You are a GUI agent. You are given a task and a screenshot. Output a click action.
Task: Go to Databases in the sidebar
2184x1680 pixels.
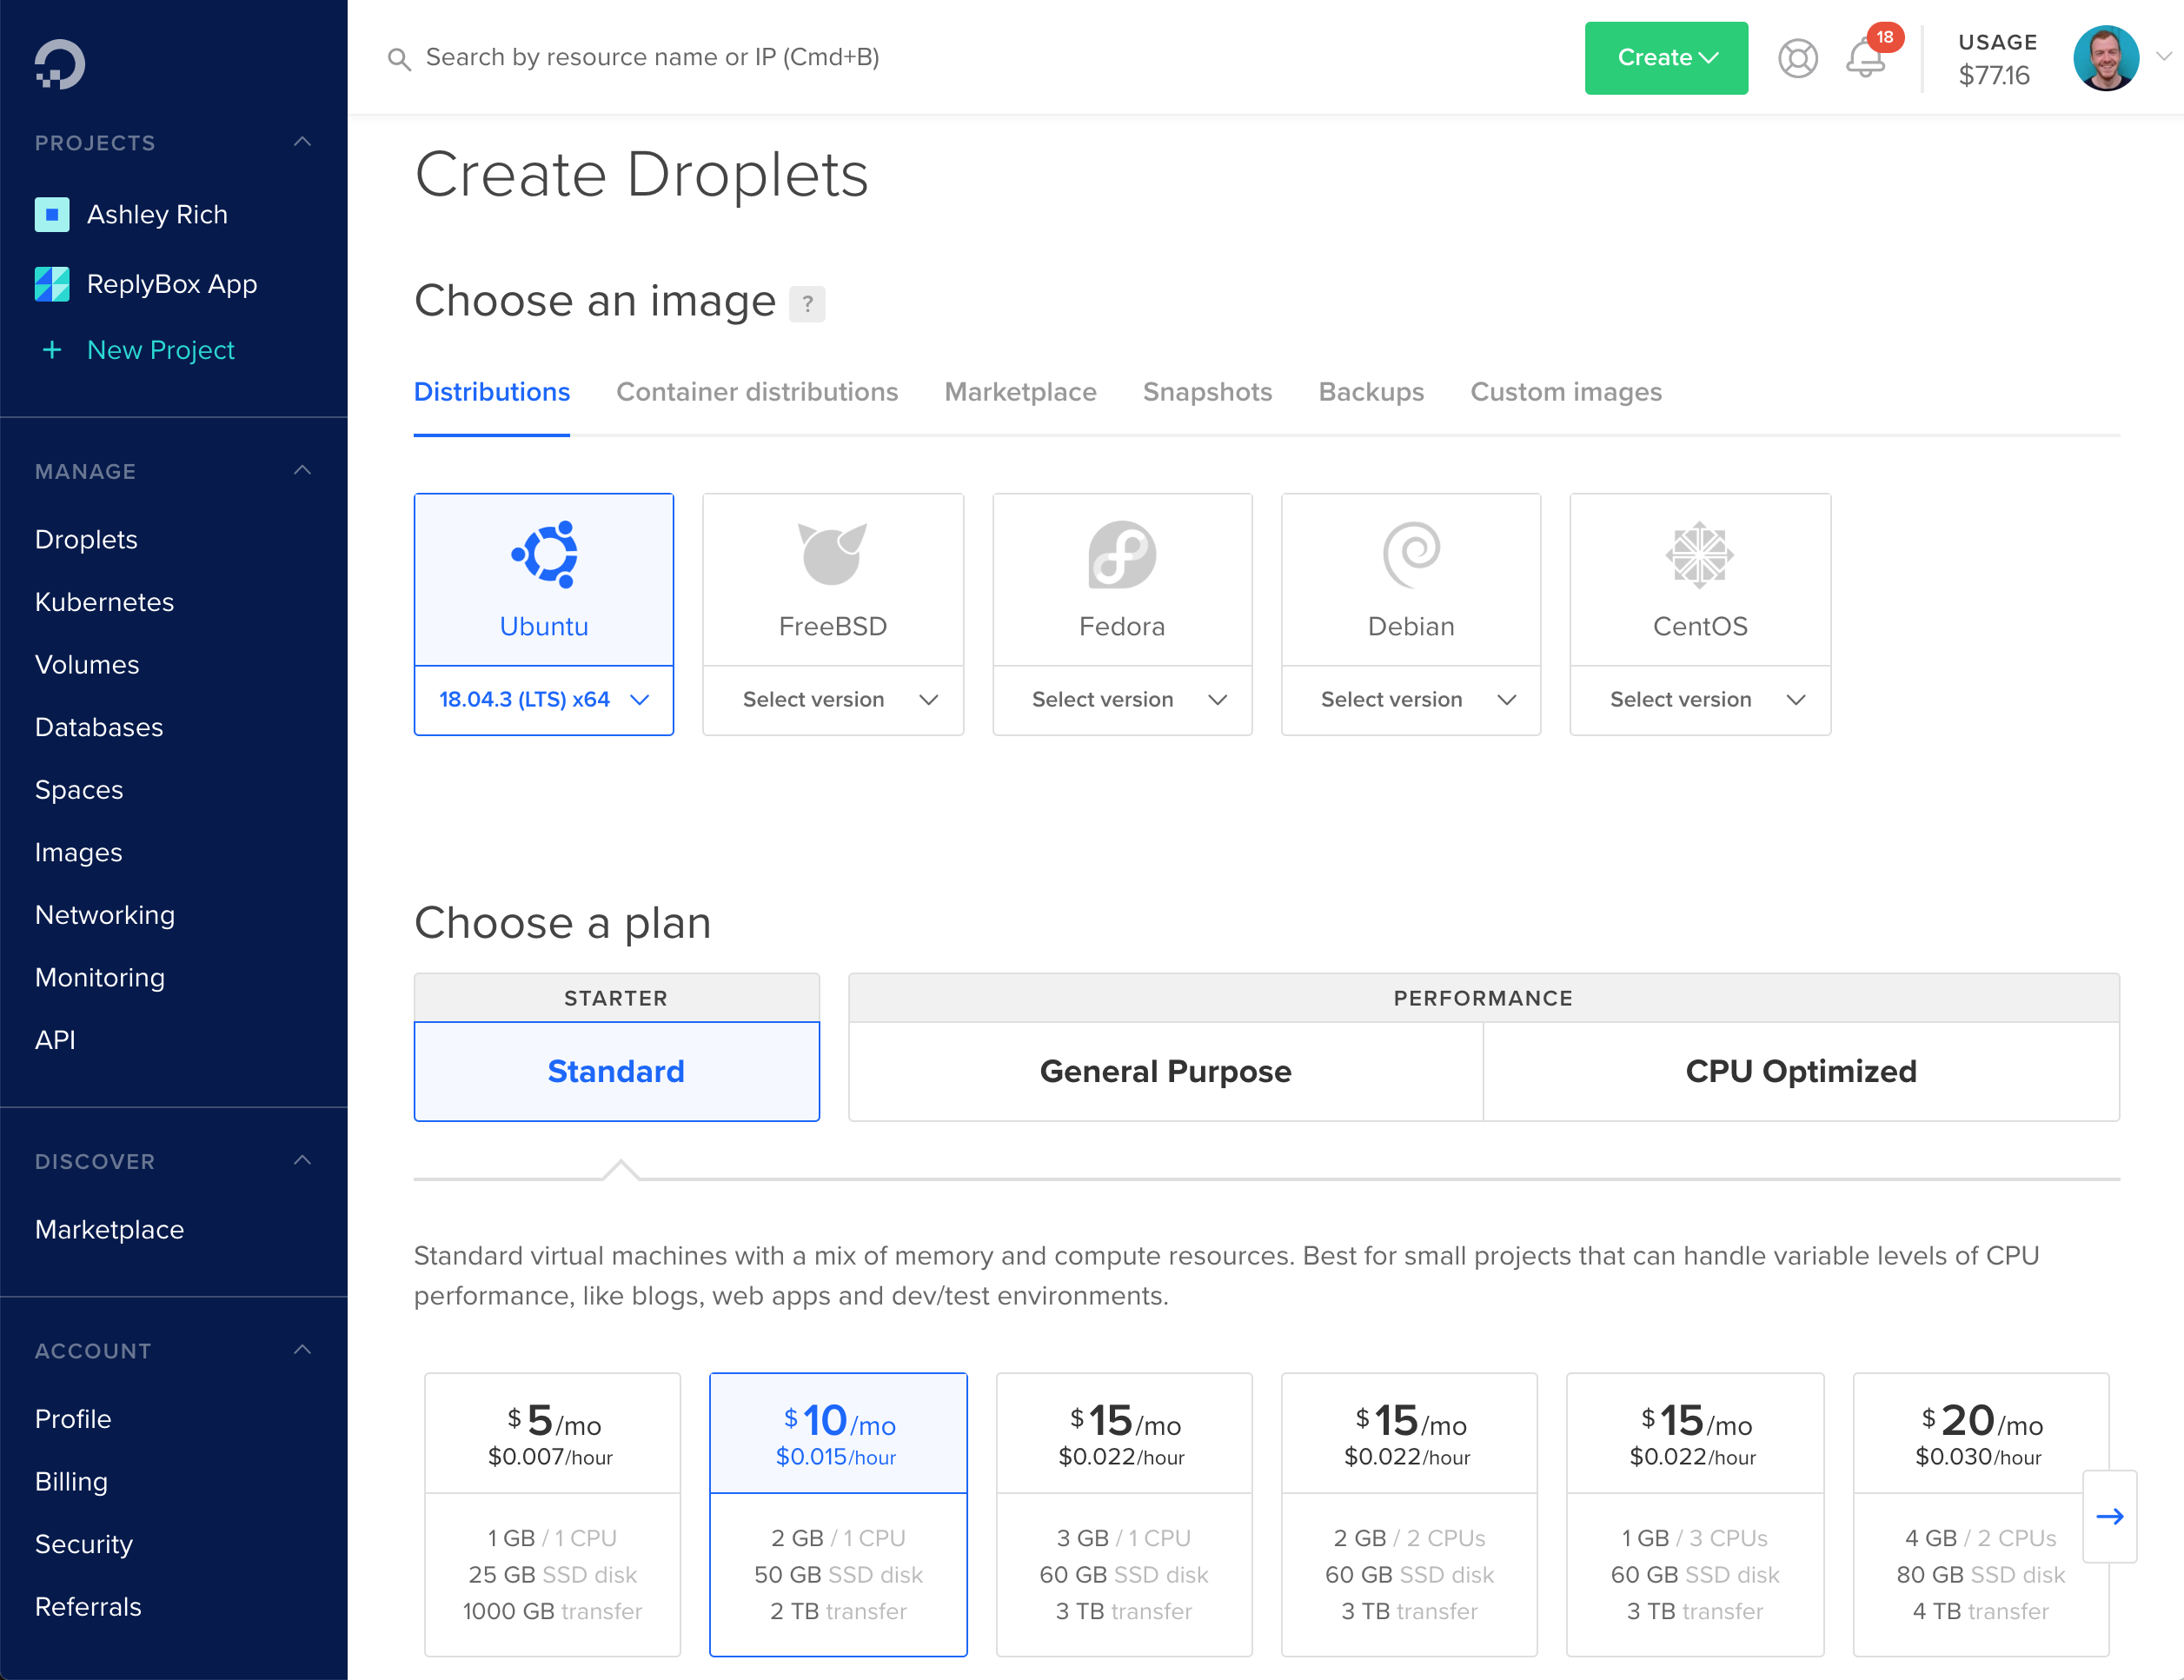coord(99,727)
